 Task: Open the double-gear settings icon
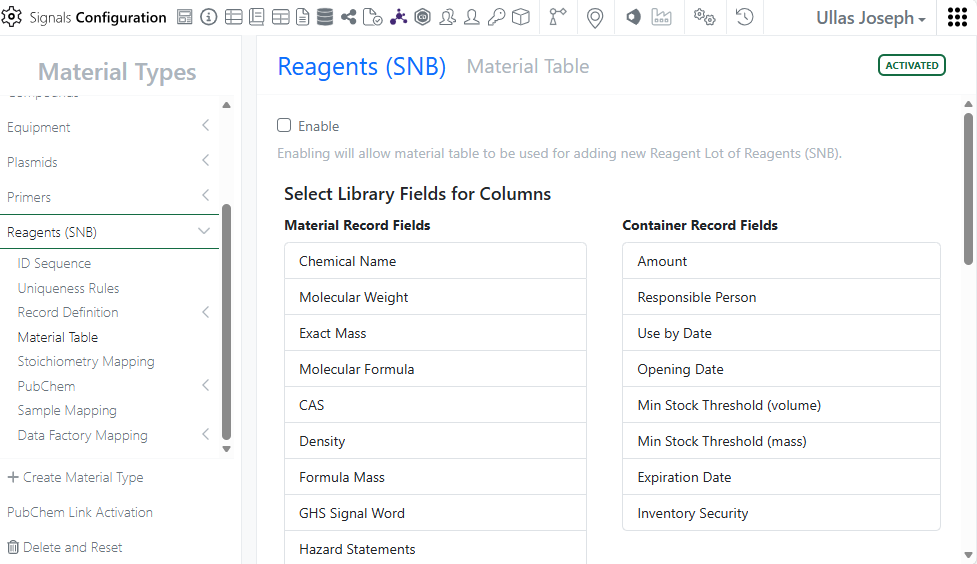pos(704,18)
